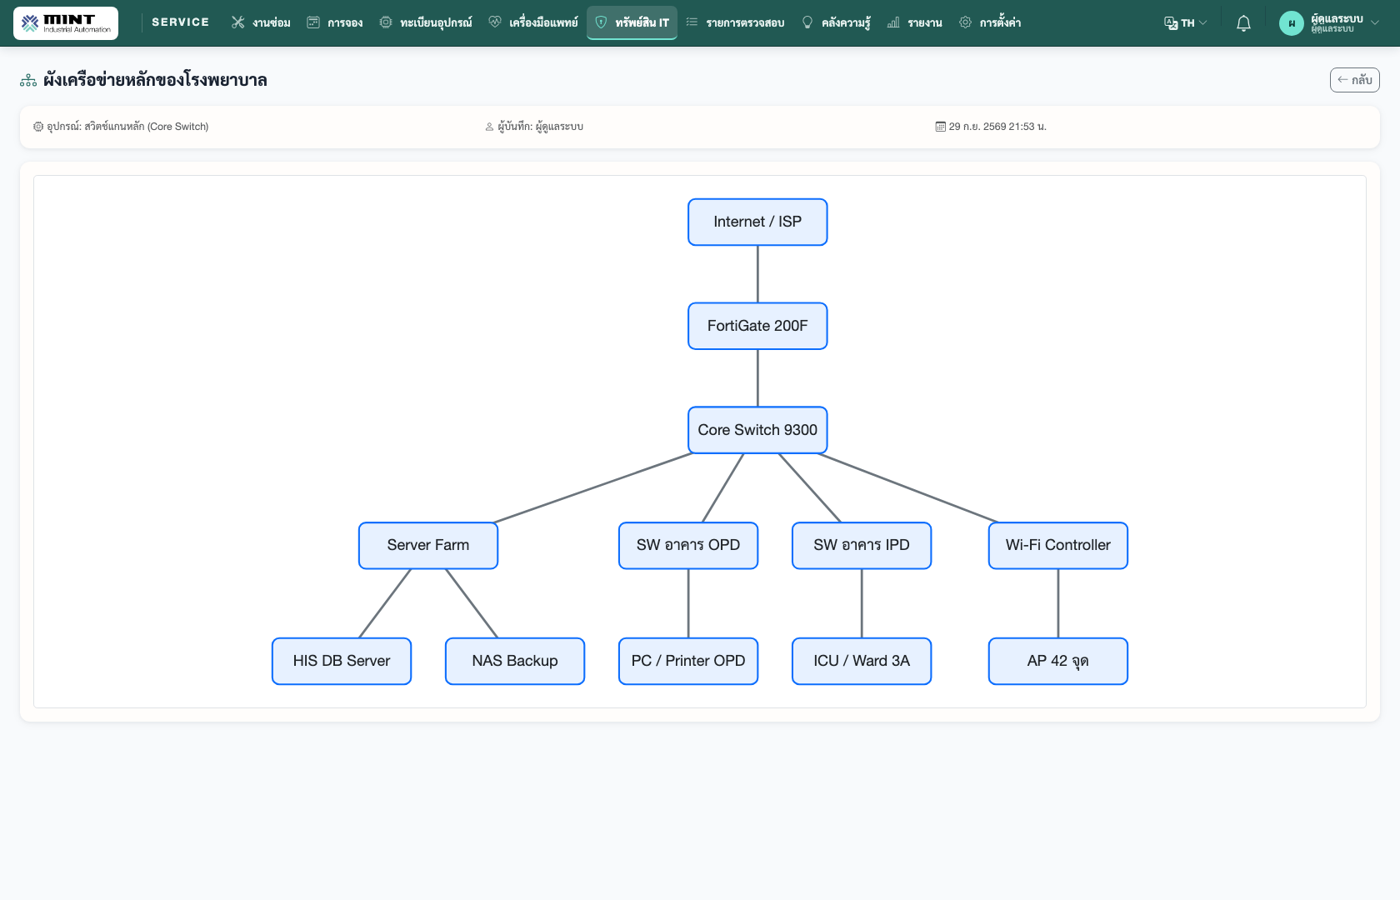Select the PC / Printer OPD node
This screenshot has width=1400, height=900.
pyautogui.click(x=688, y=661)
